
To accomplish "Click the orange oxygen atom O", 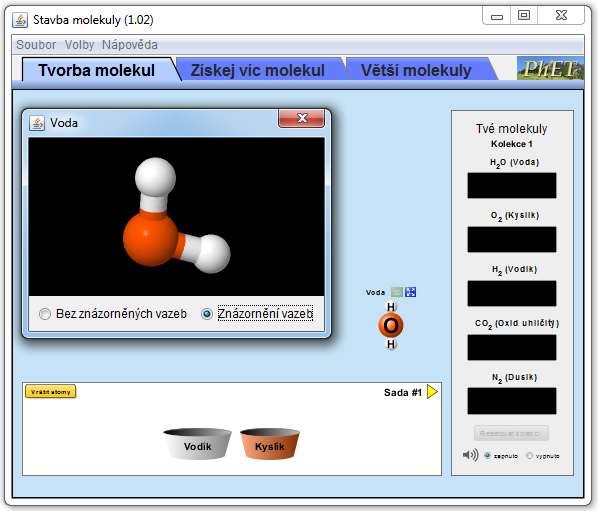I will click(391, 326).
